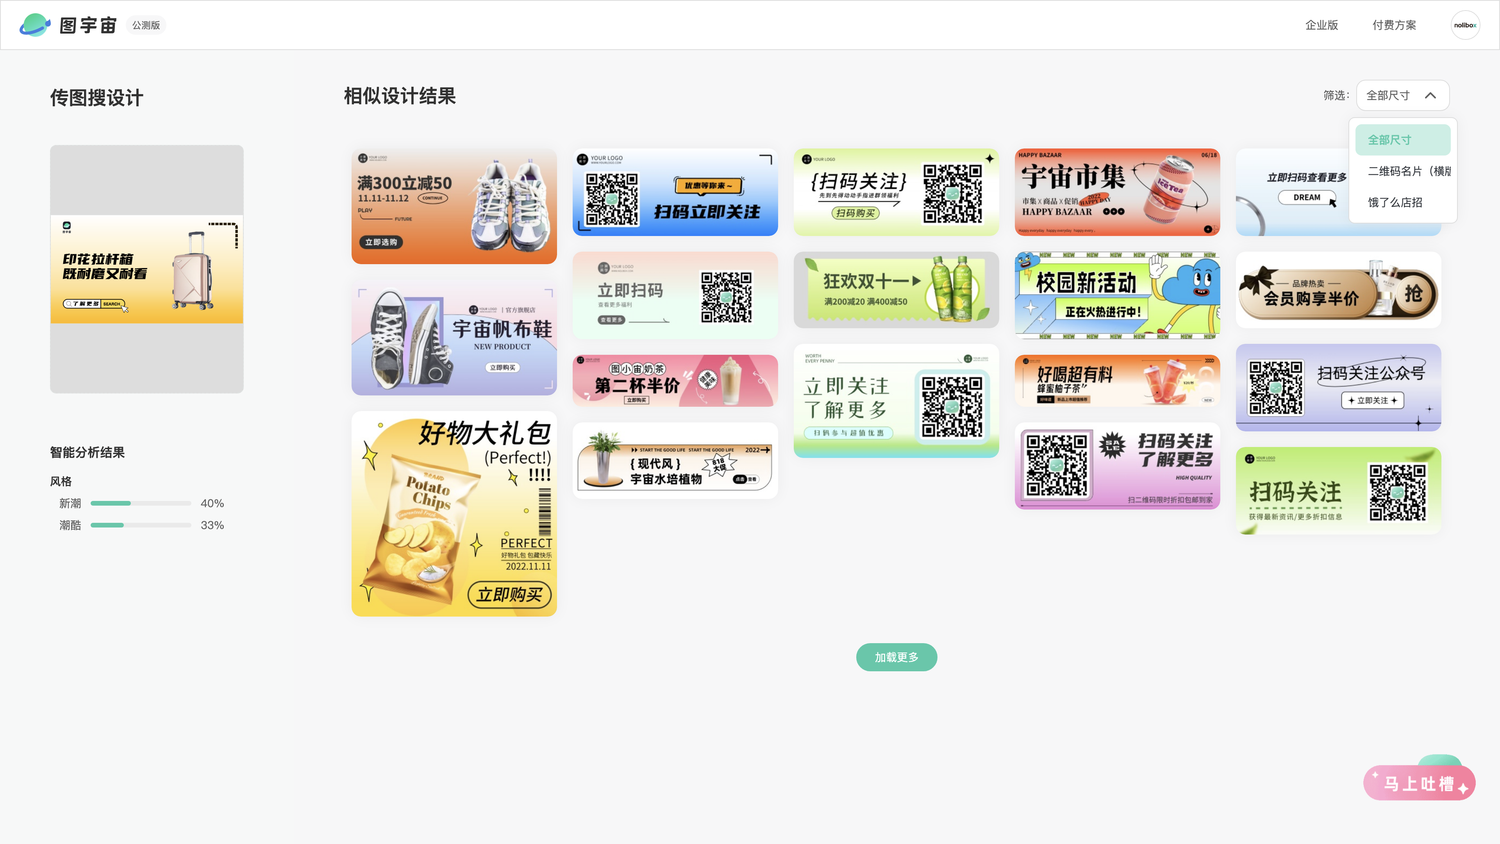
Task: Click the 40% style value
Action: pyautogui.click(x=212, y=503)
